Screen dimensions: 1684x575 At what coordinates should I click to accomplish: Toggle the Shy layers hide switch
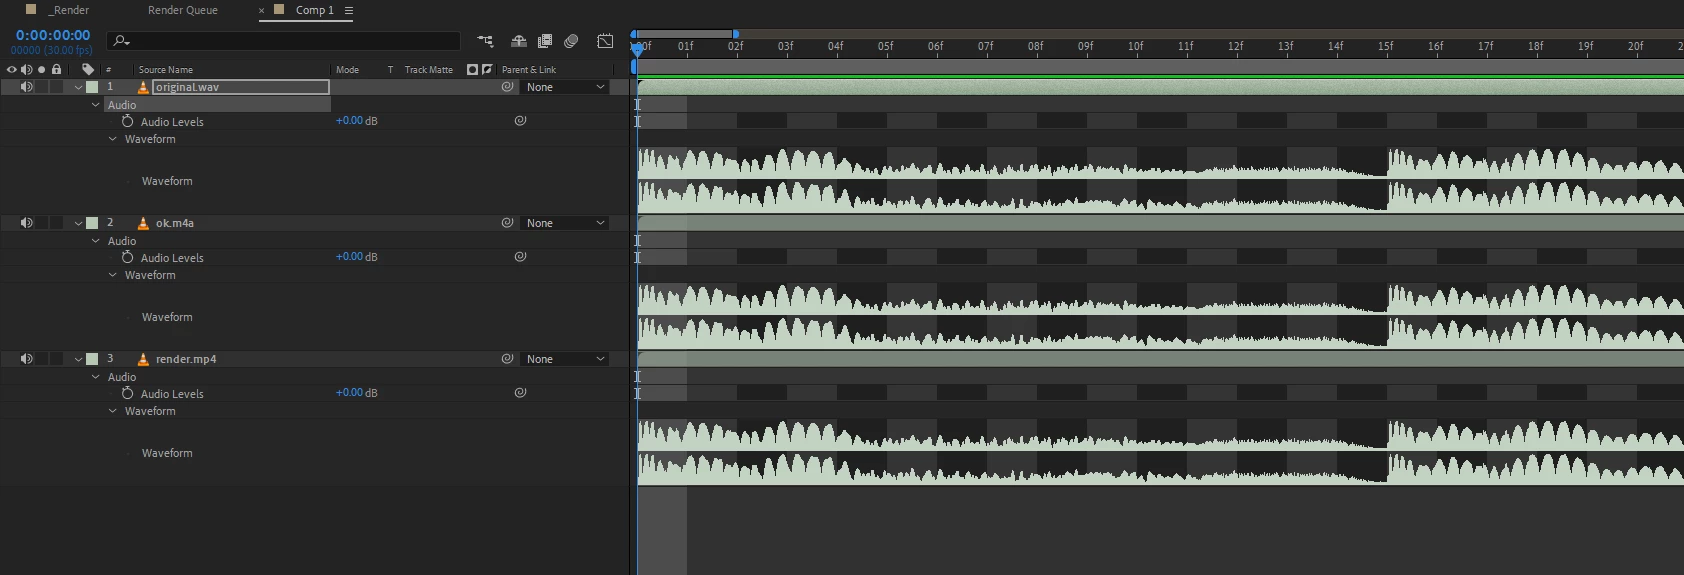click(518, 41)
